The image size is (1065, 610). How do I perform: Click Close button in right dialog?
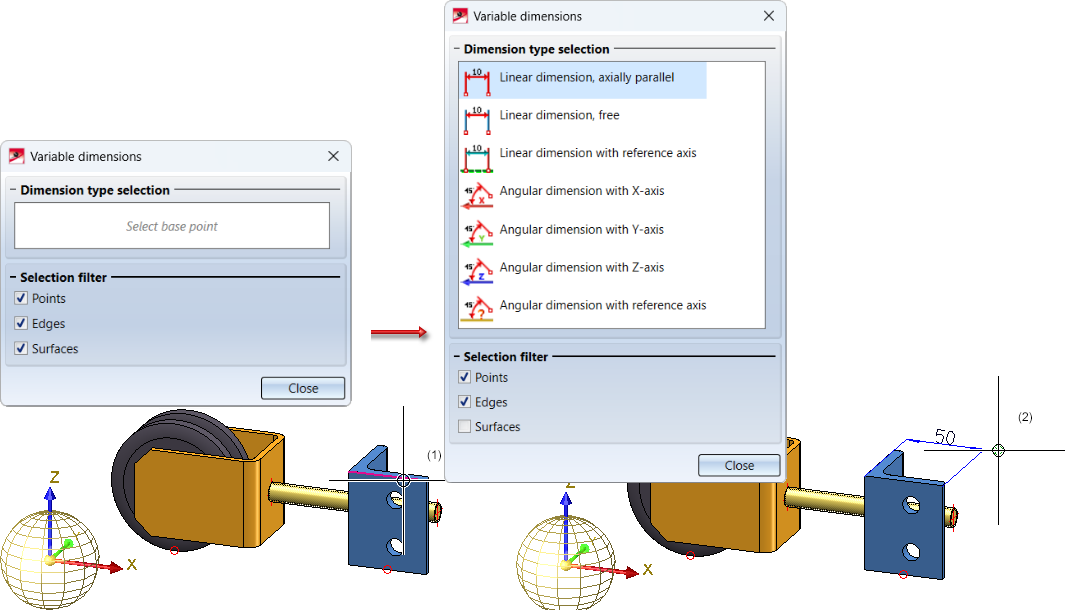click(739, 465)
